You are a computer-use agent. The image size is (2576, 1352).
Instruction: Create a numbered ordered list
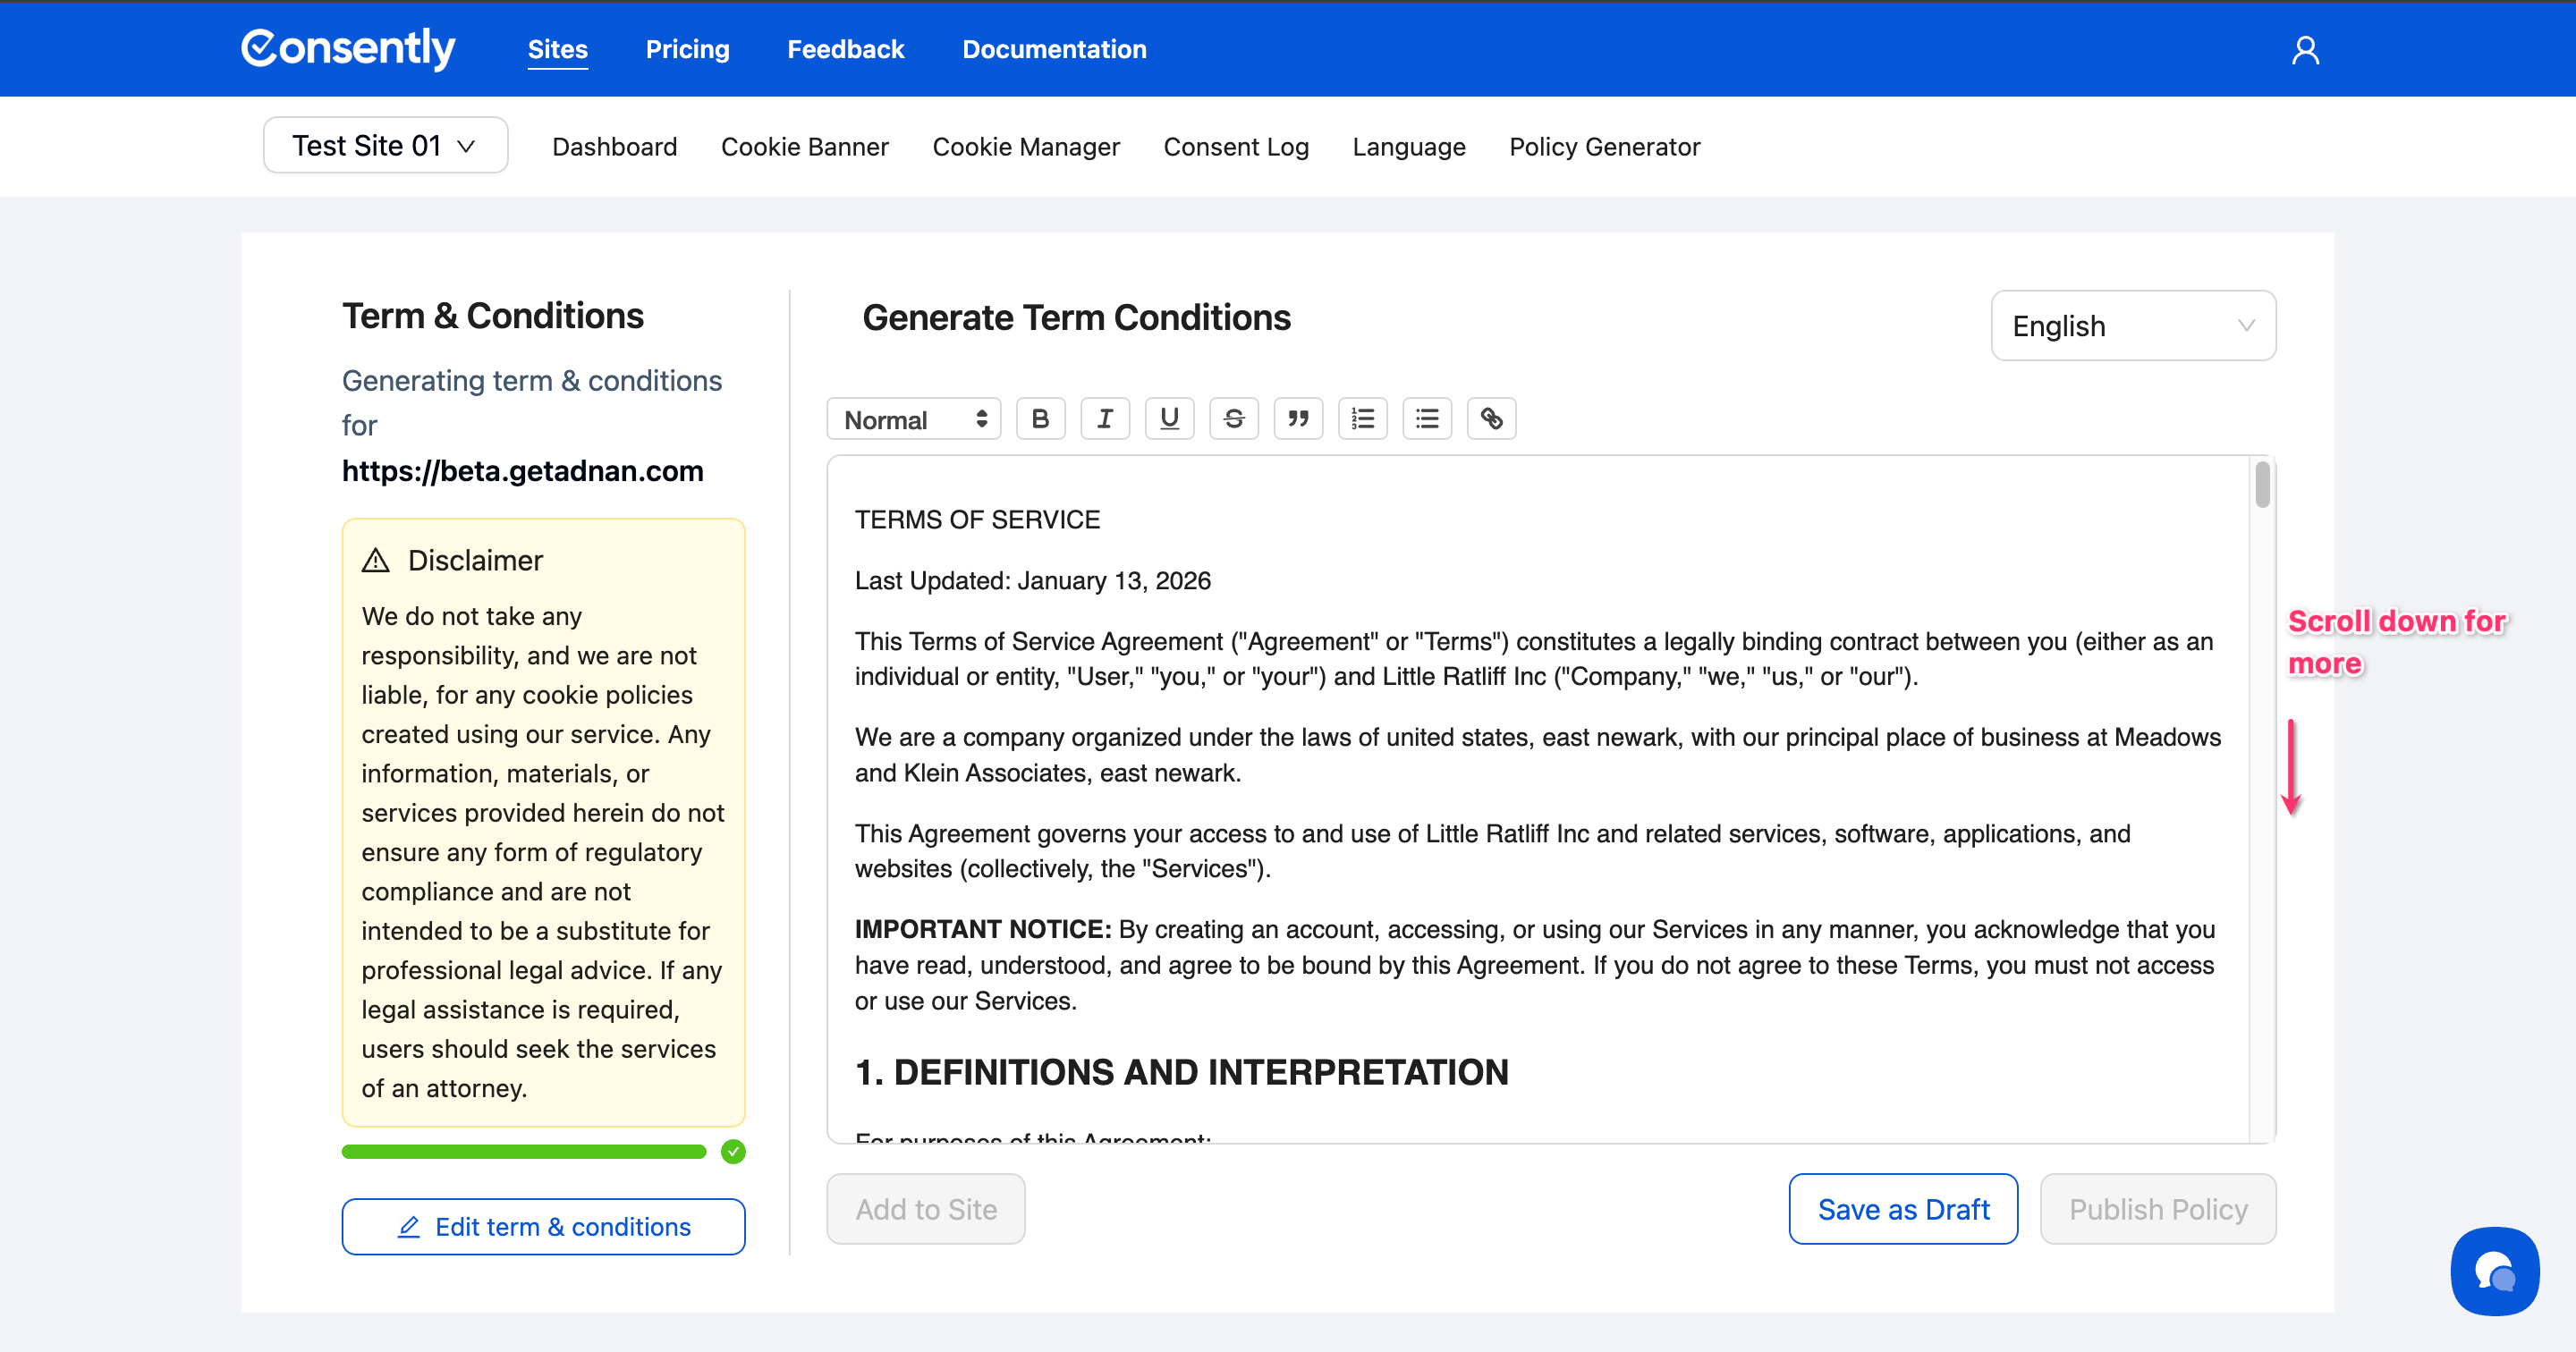click(x=1362, y=419)
